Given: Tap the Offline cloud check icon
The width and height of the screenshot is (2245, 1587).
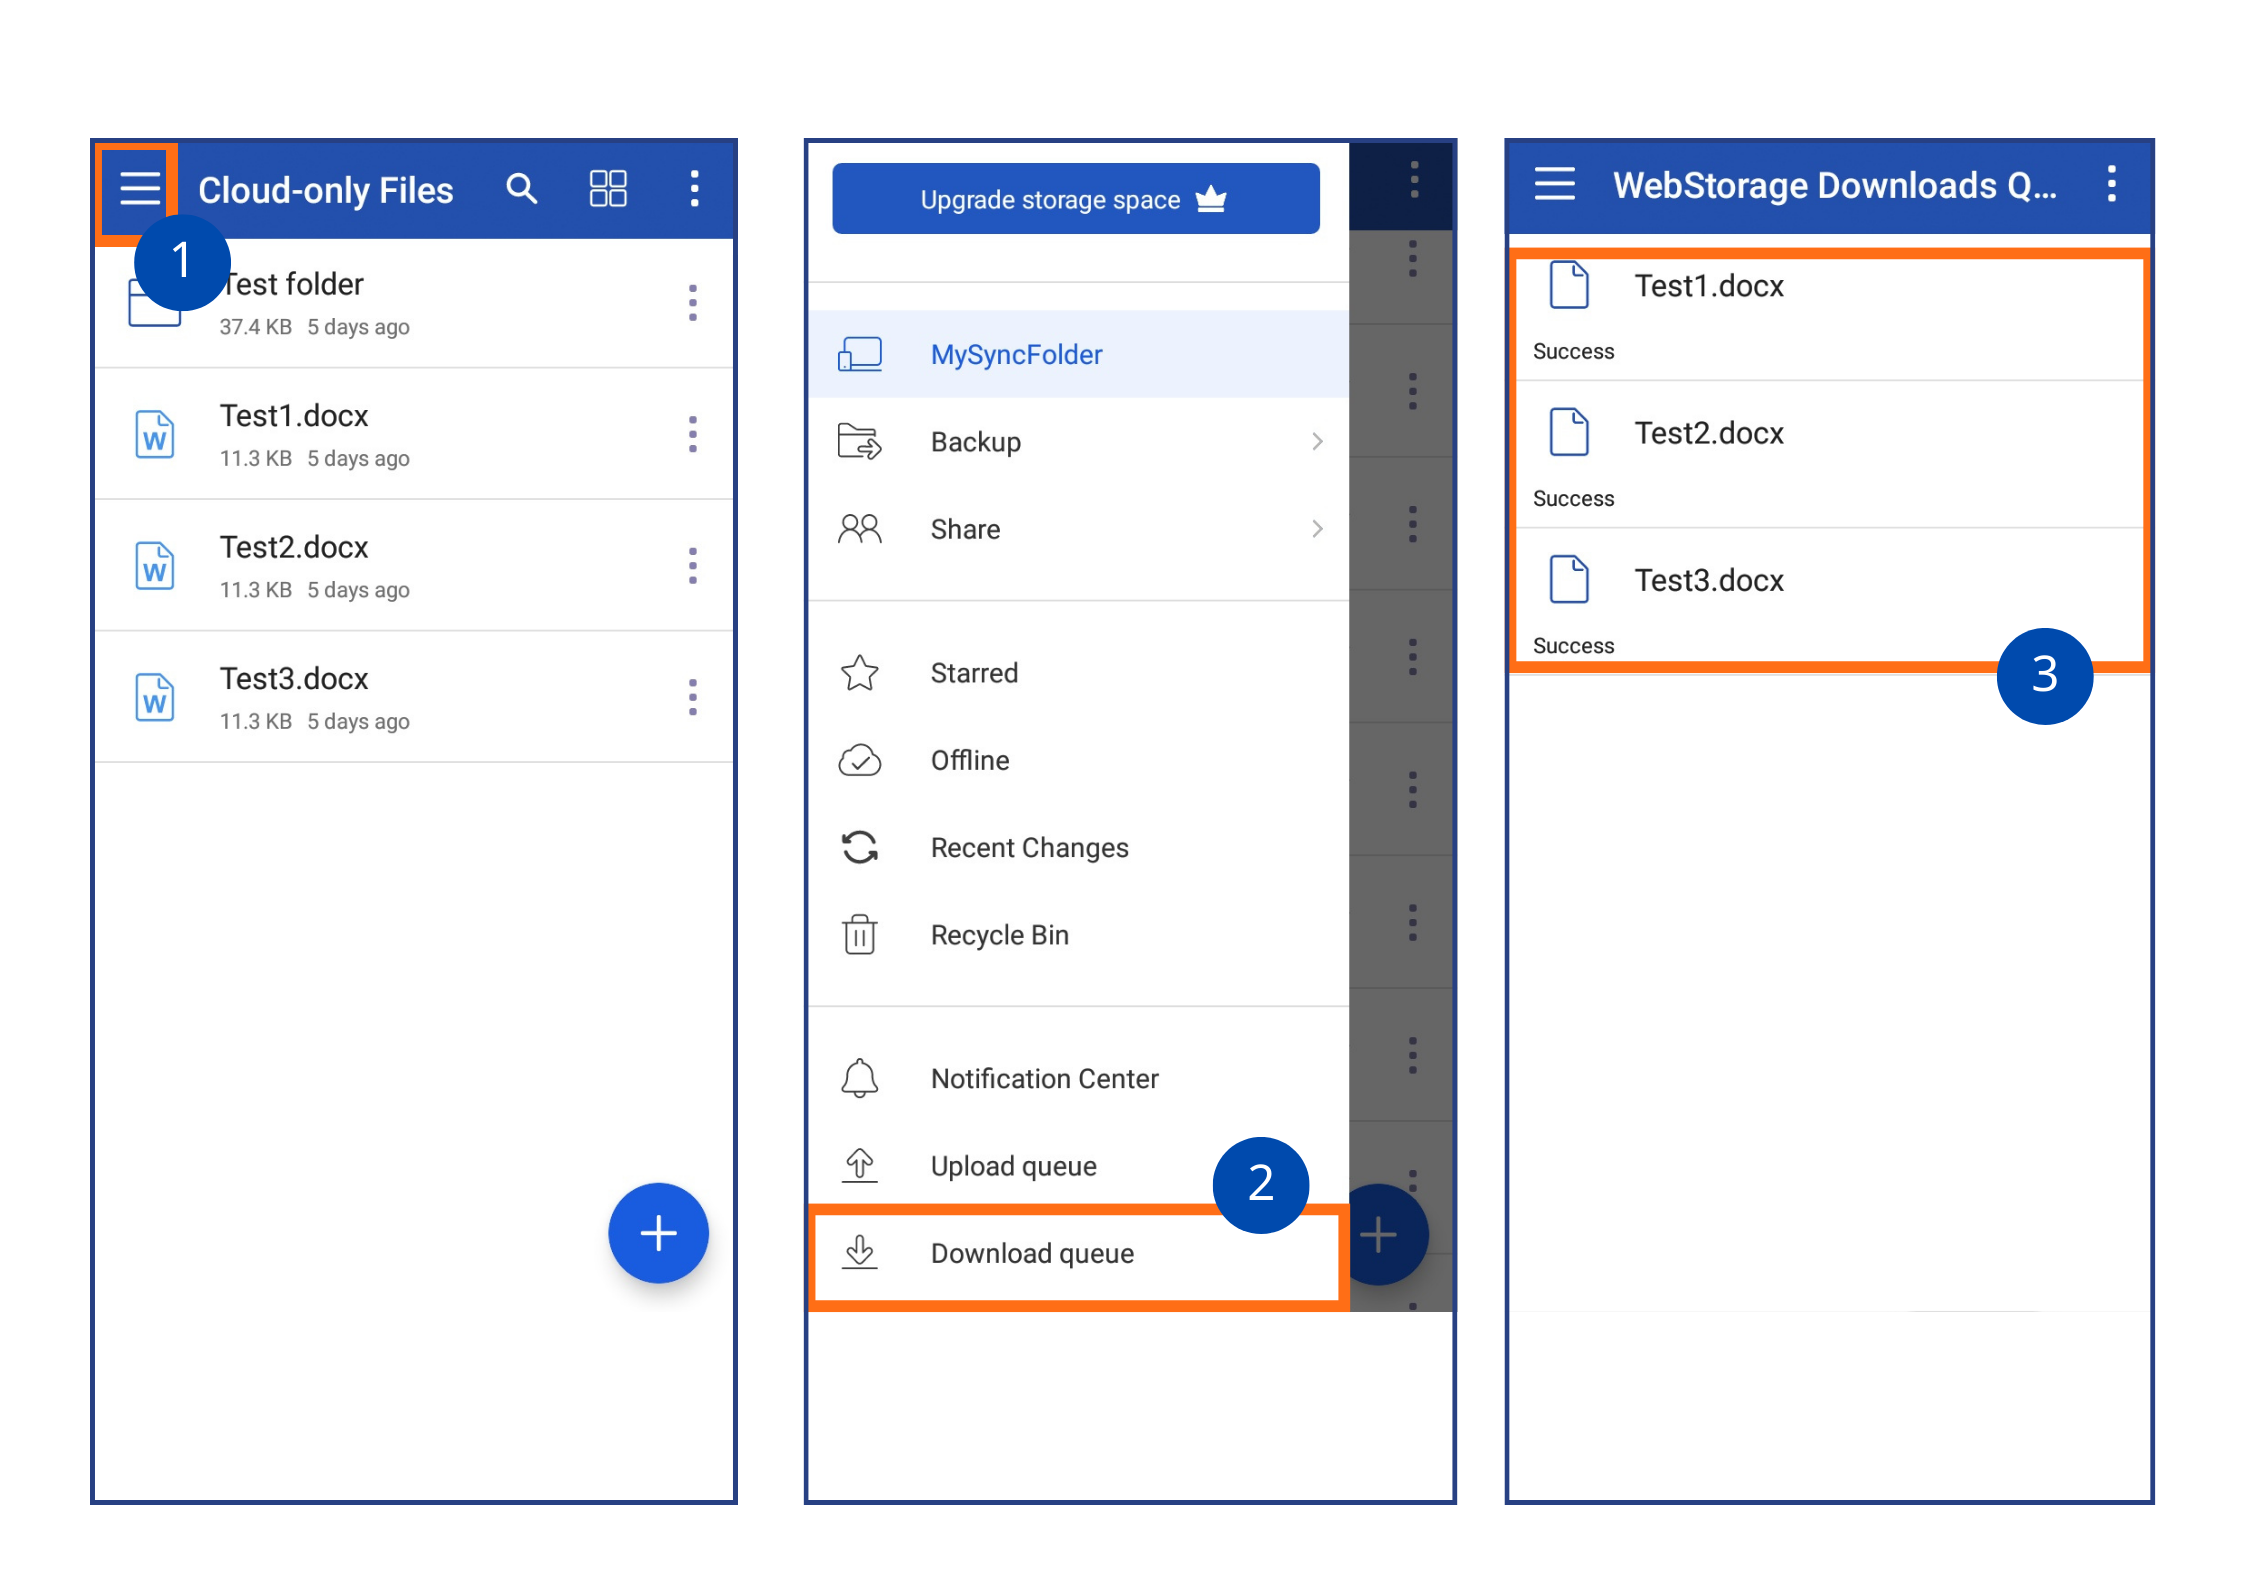Looking at the screenshot, I should (x=860, y=760).
